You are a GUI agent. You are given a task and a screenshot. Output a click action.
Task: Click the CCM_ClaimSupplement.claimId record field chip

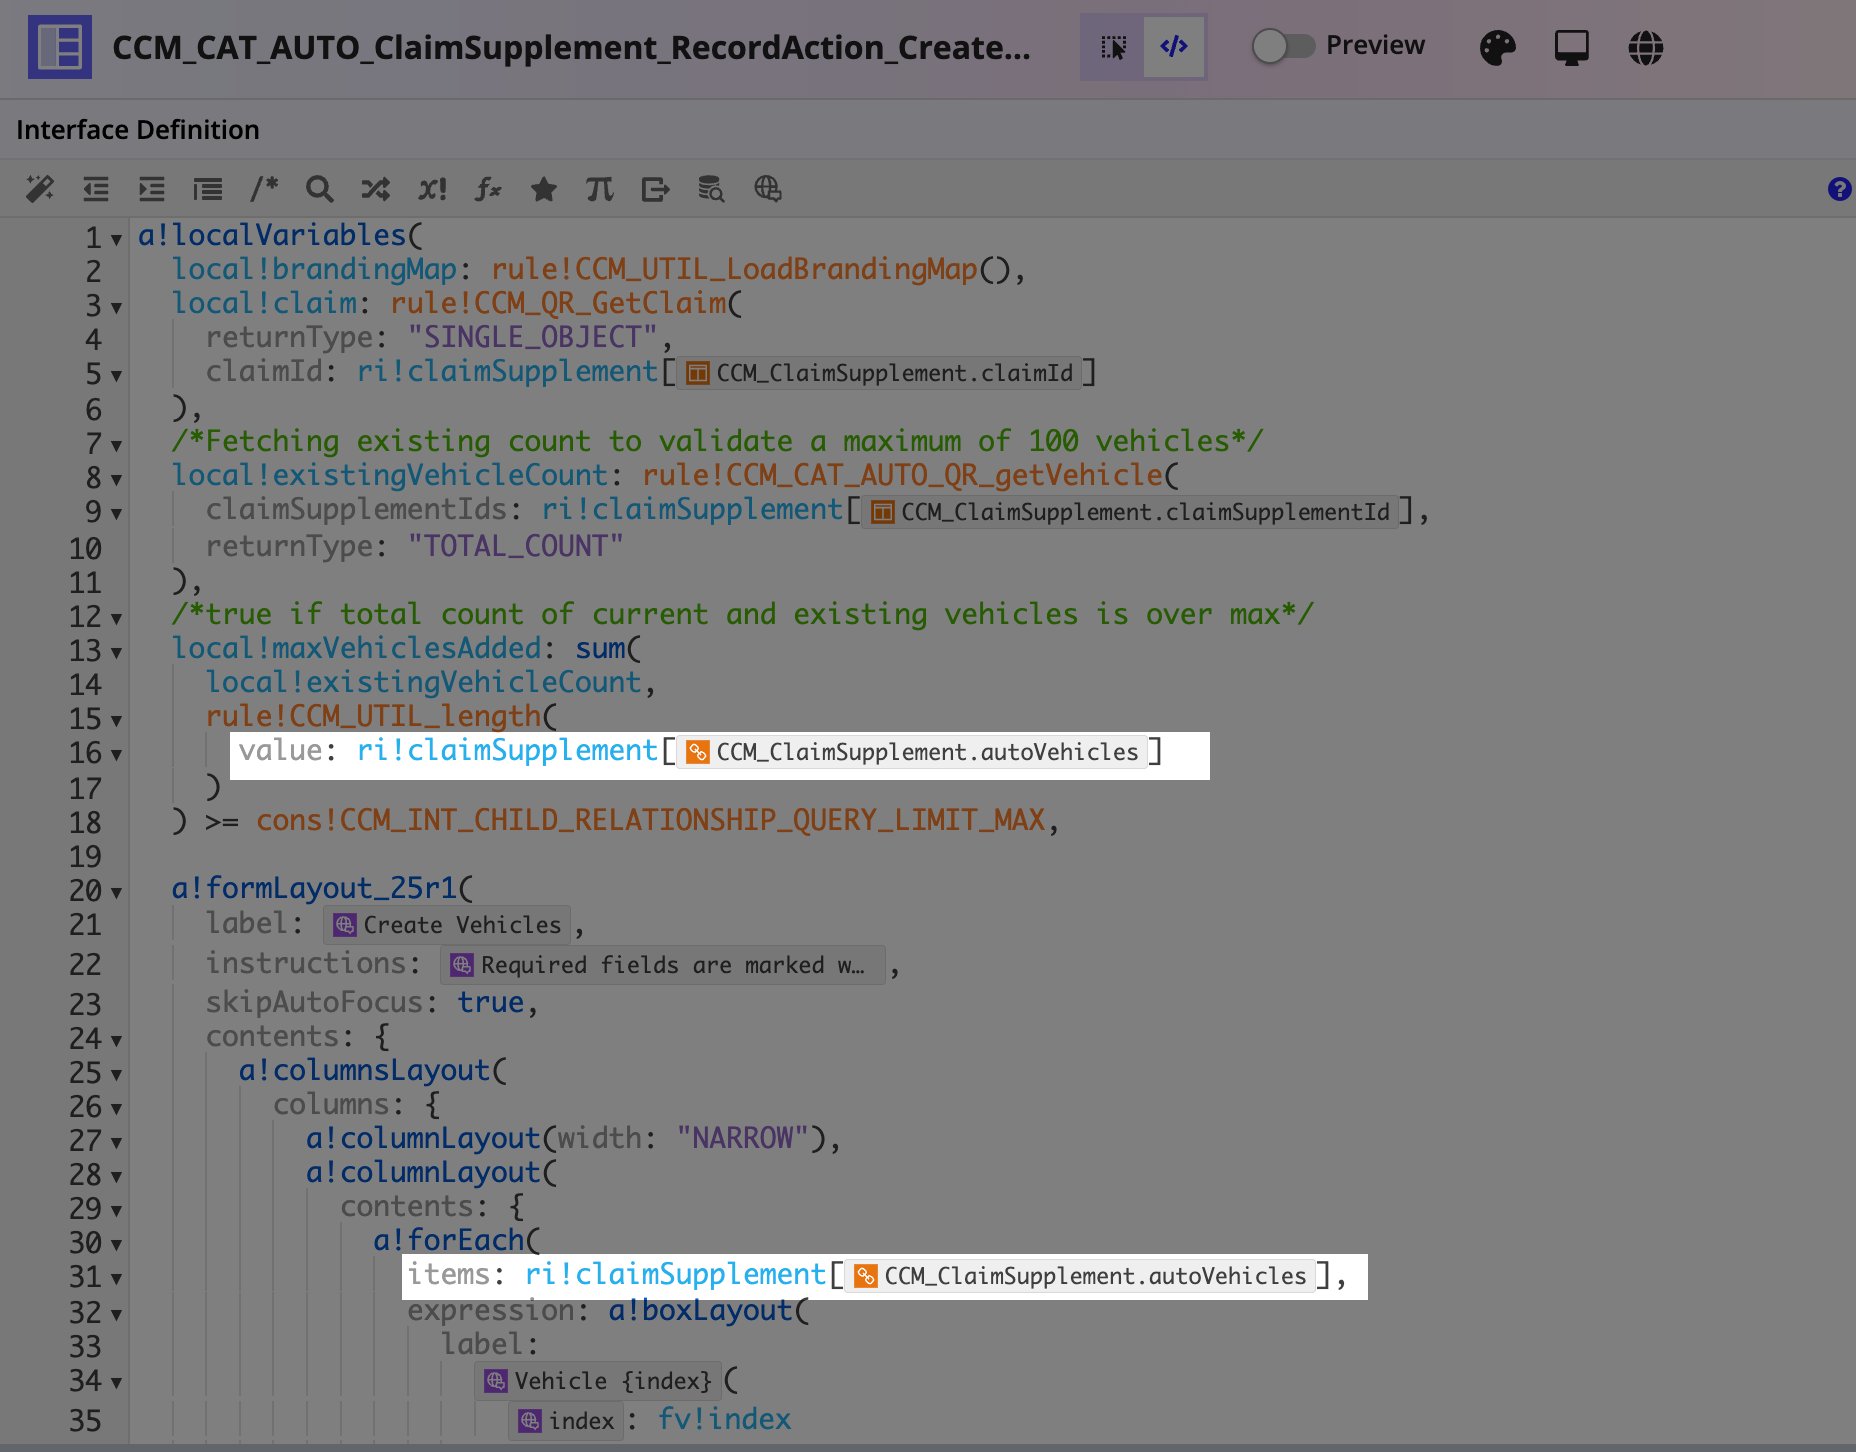coord(880,373)
